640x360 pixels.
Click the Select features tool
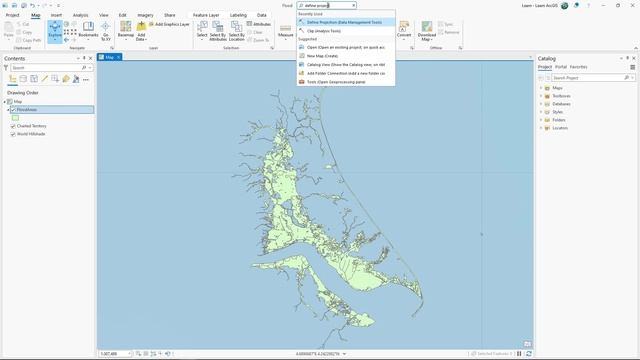[x=202, y=31]
